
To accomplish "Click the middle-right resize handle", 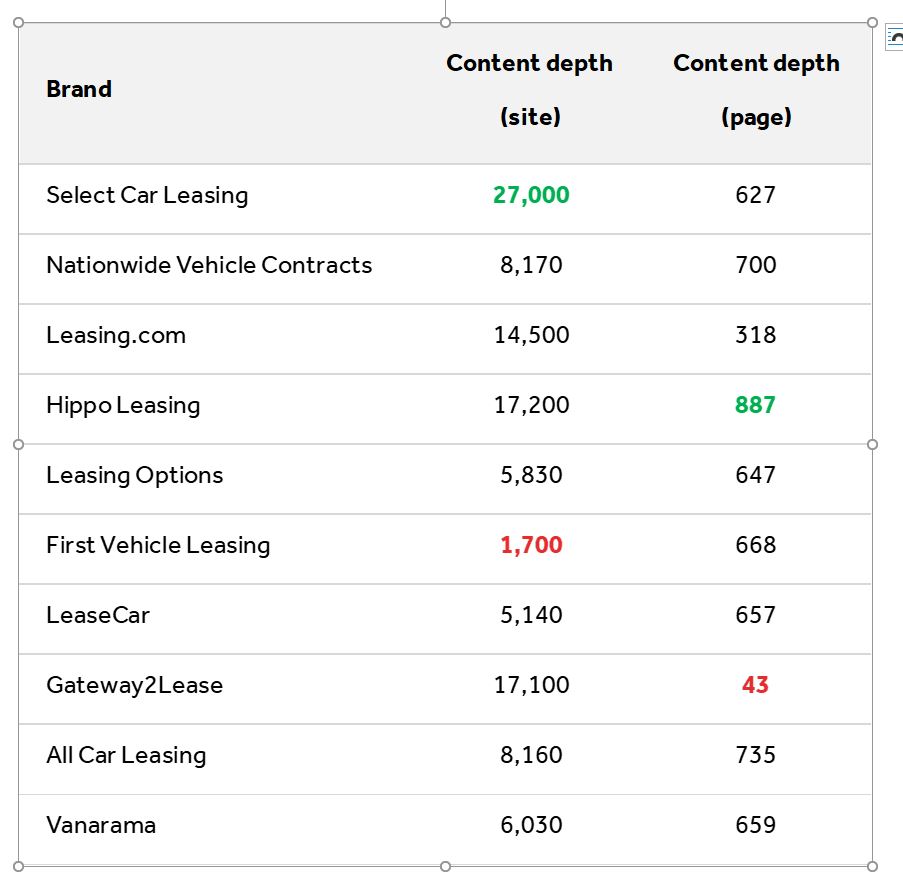I will 872,444.
